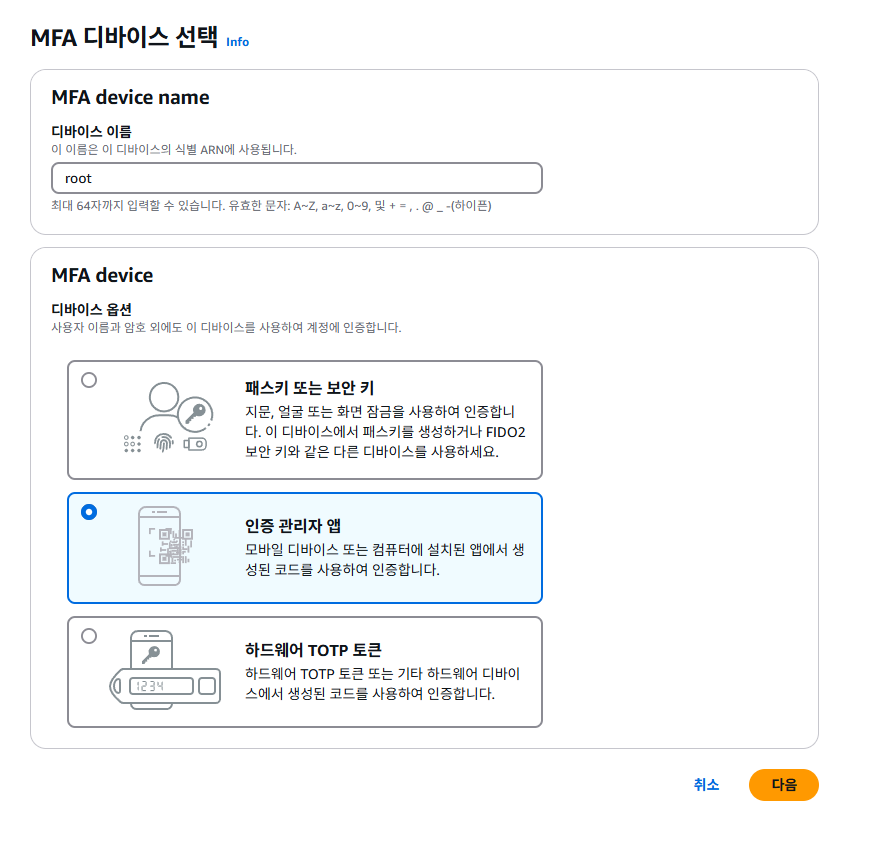Screen dimensions: 882x844
Task: Click the MFA device name section heading
Action: click(x=131, y=97)
